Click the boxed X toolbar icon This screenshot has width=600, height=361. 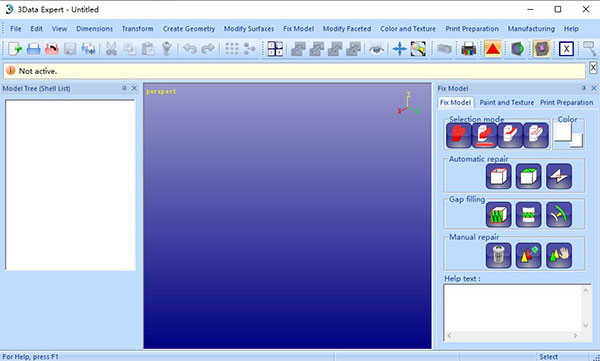point(566,49)
